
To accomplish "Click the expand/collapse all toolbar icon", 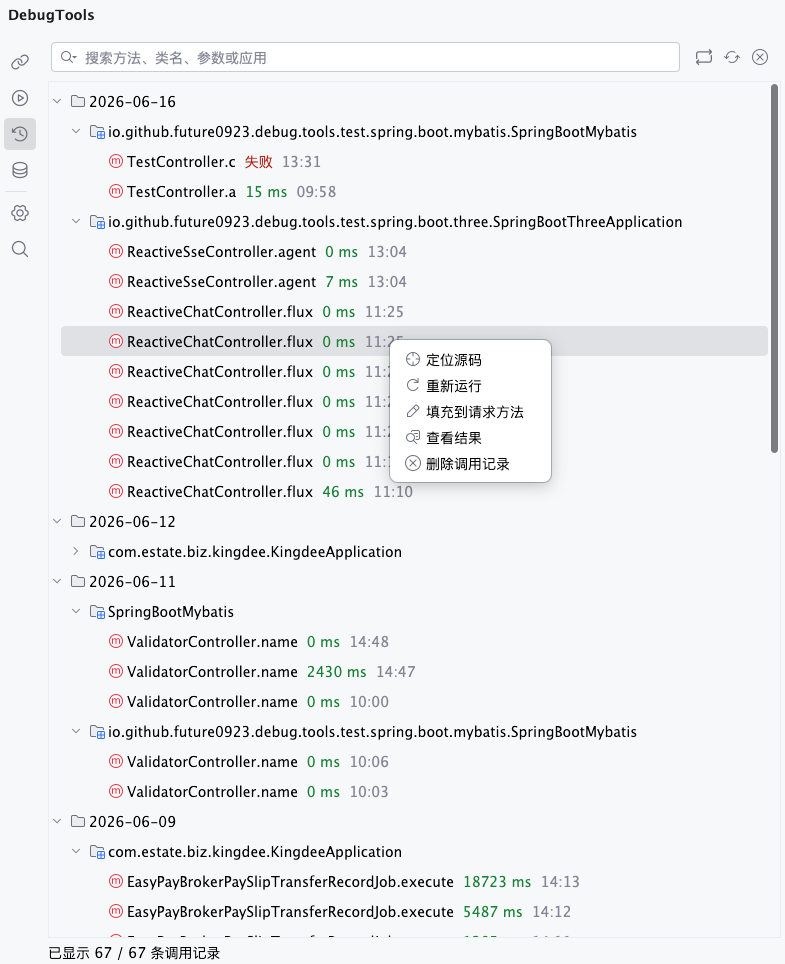I will [704, 57].
